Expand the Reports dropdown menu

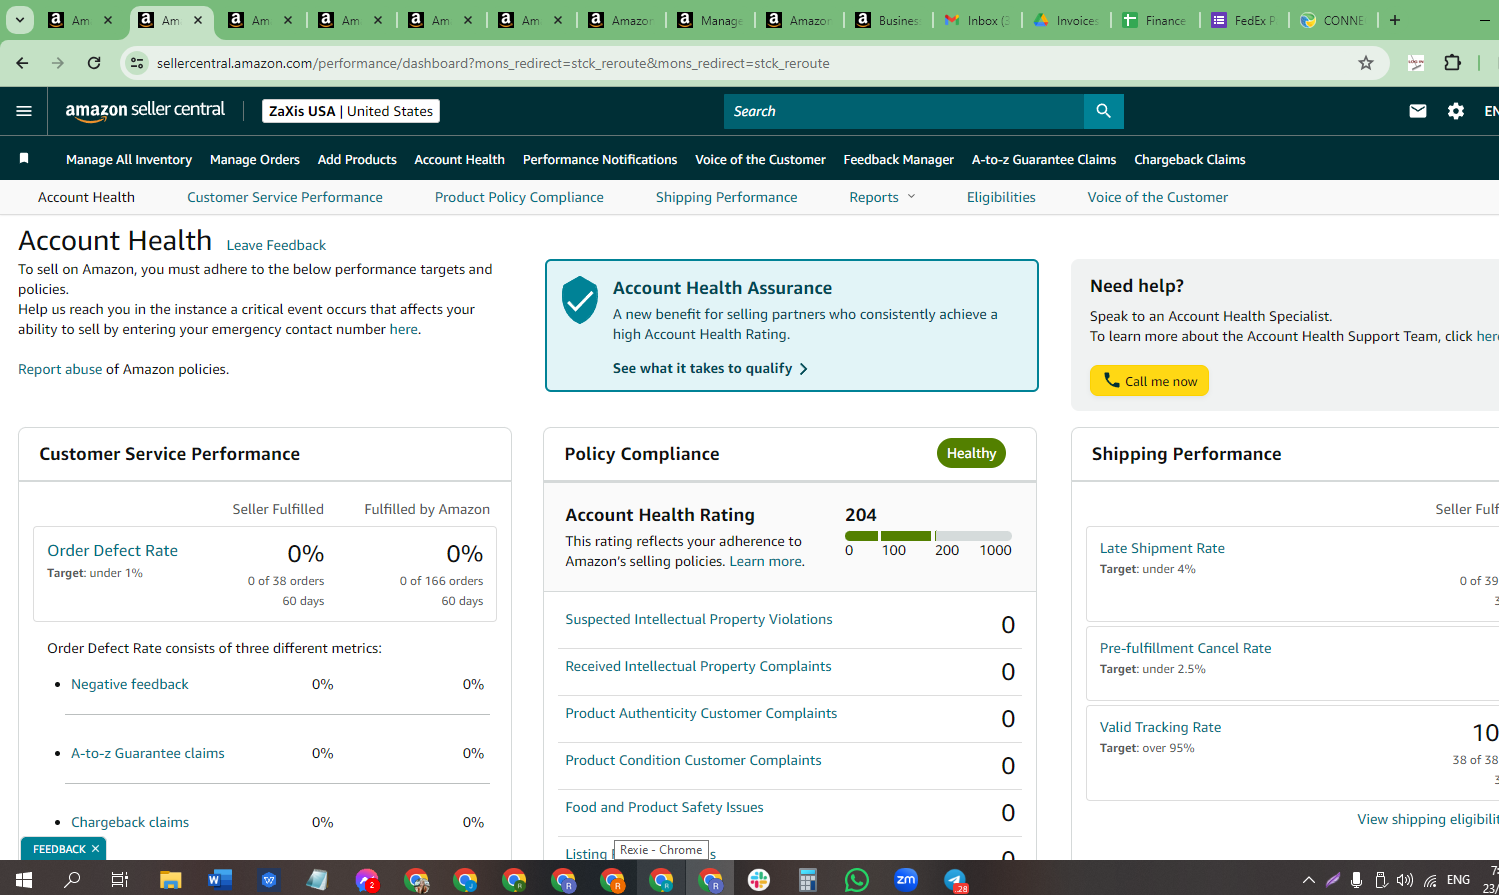pos(882,197)
